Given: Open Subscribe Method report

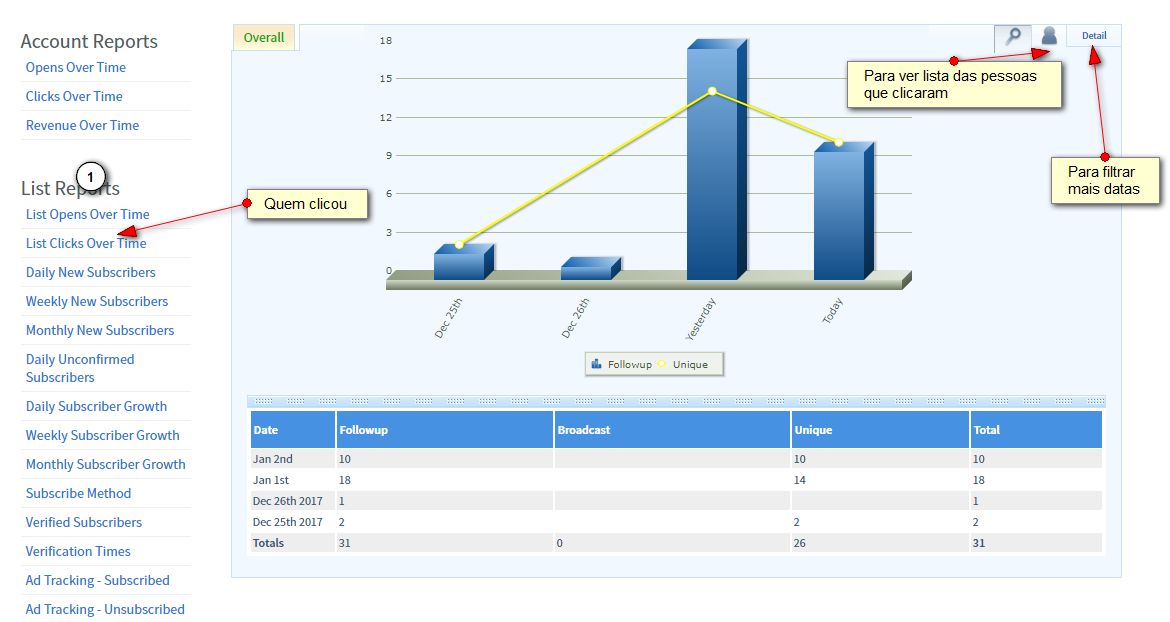Looking at the screenshot, I should 78,493.
